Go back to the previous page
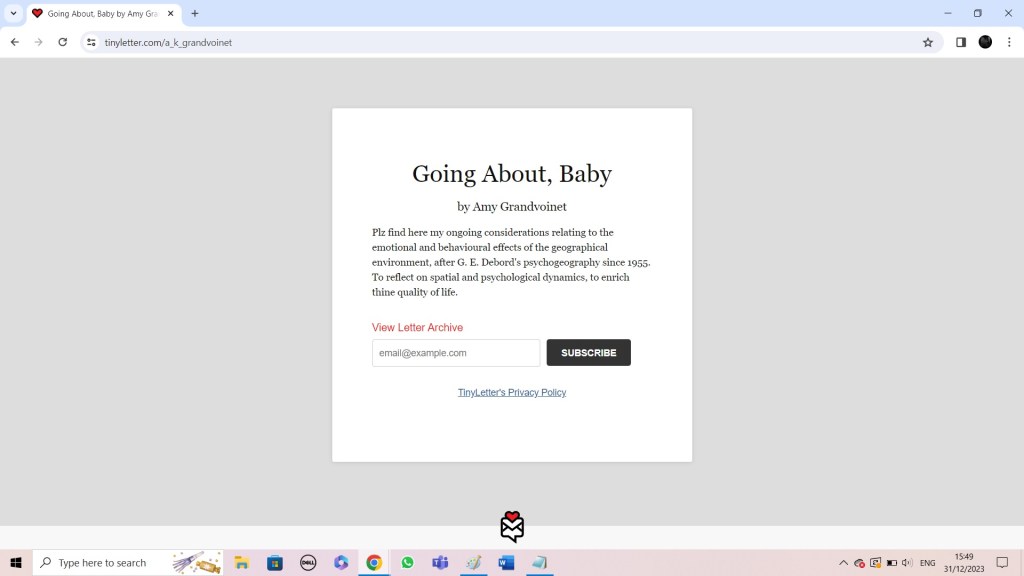 [x=14, y=42]
